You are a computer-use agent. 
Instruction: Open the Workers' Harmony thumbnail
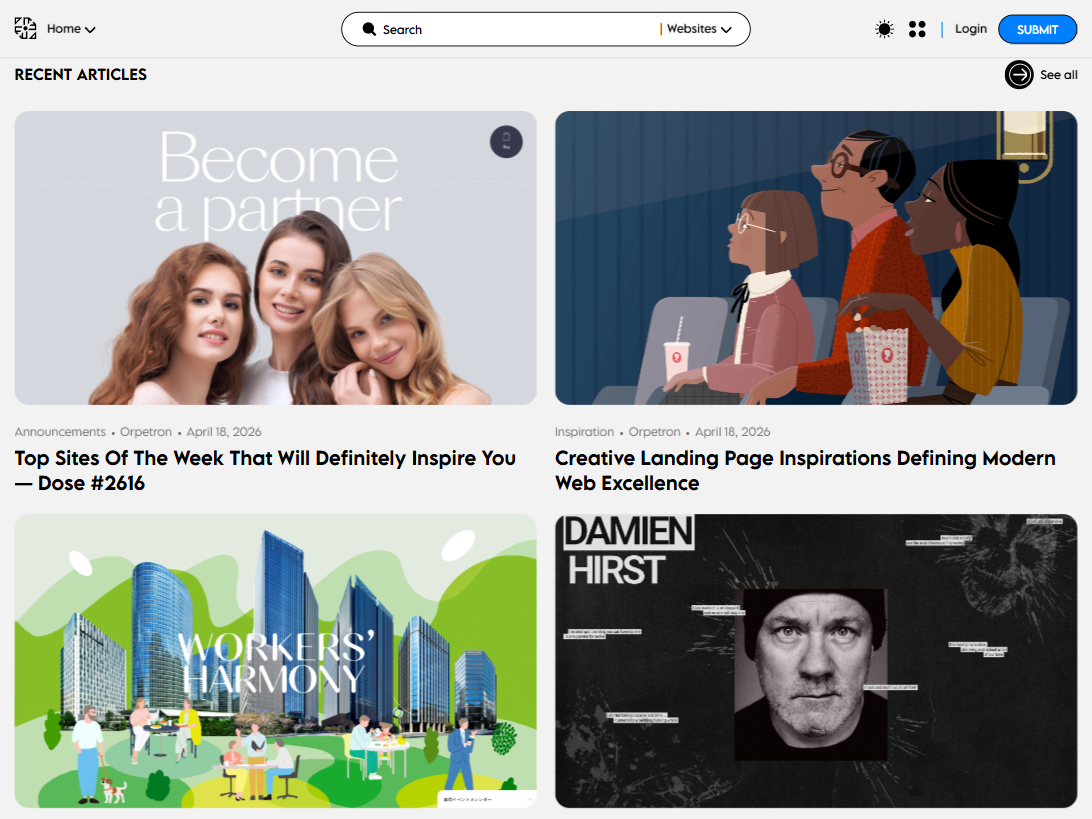(x=276, y=661)
